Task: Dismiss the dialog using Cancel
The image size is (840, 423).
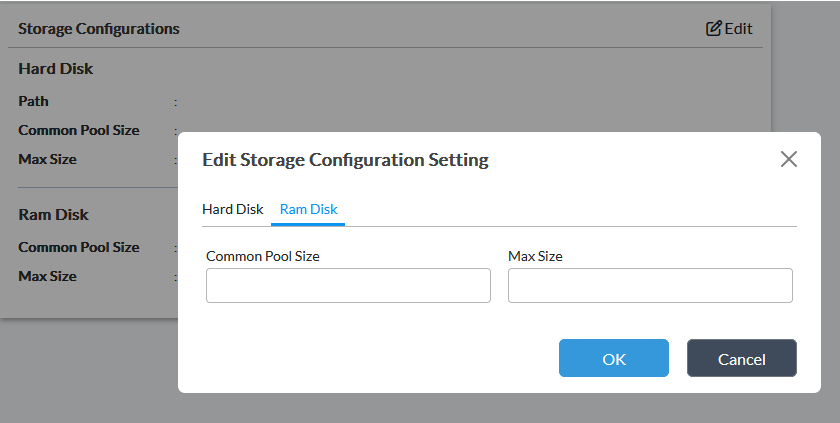Action: [x=742, y=358]
